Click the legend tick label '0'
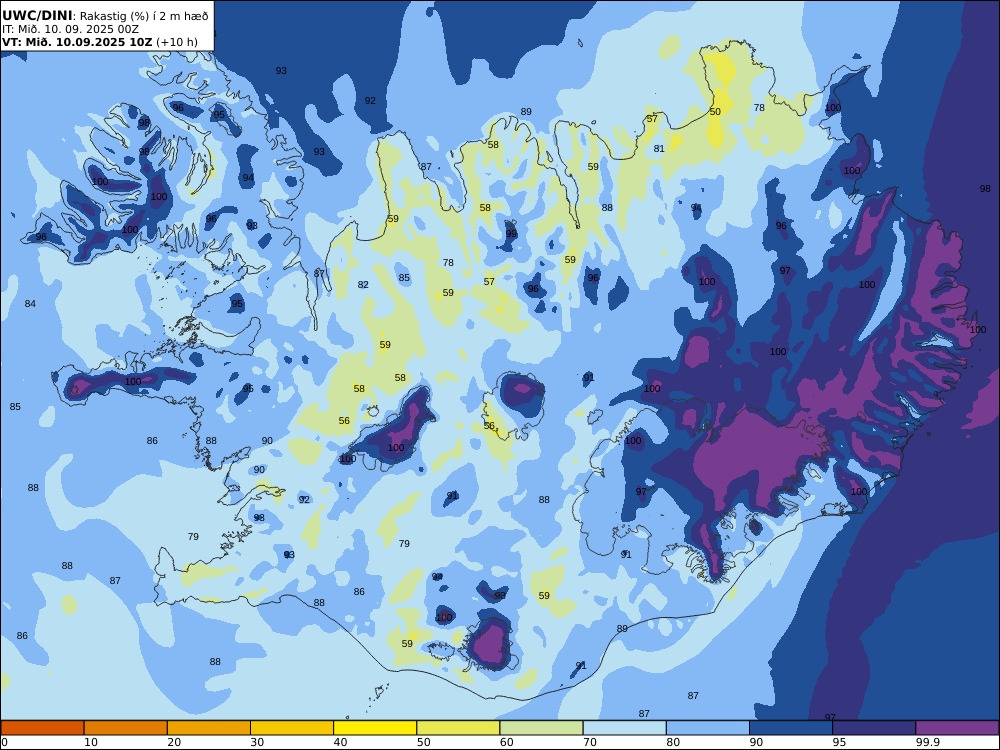The width and height of the screenshot is (1000, 750). pyautogui.click(x=4, y=742)
